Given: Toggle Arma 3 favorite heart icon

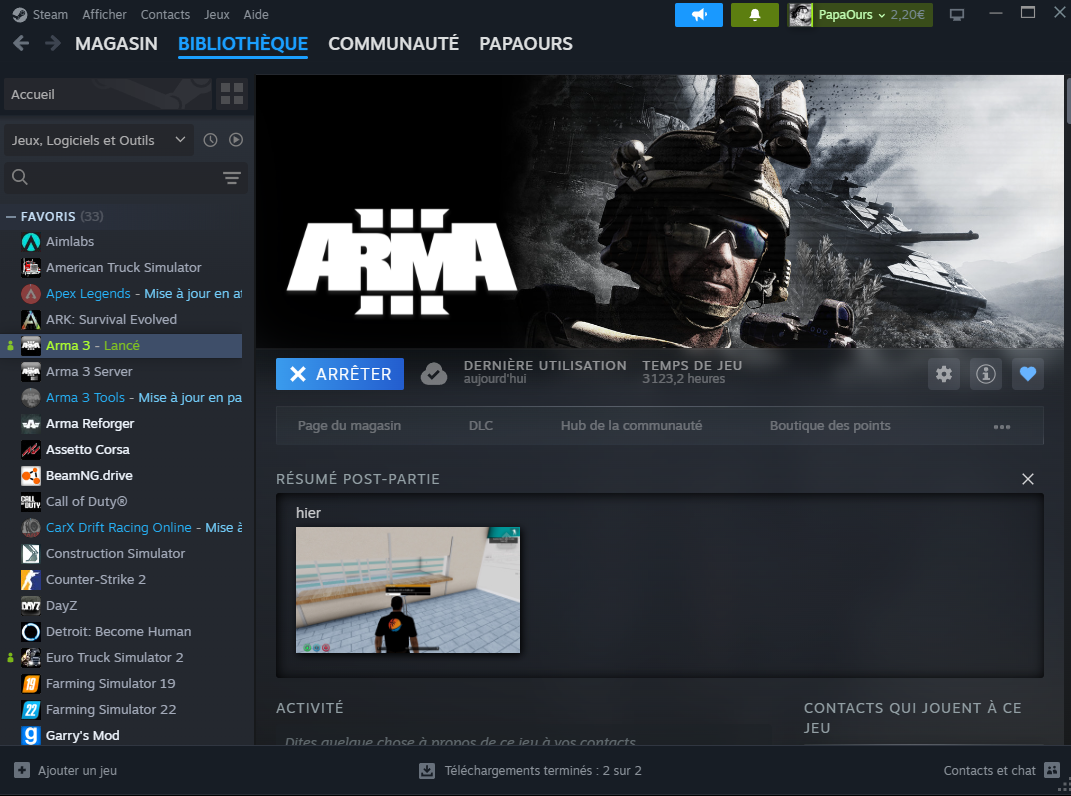Looking at the screenshot, I should tap(1027, 374).
